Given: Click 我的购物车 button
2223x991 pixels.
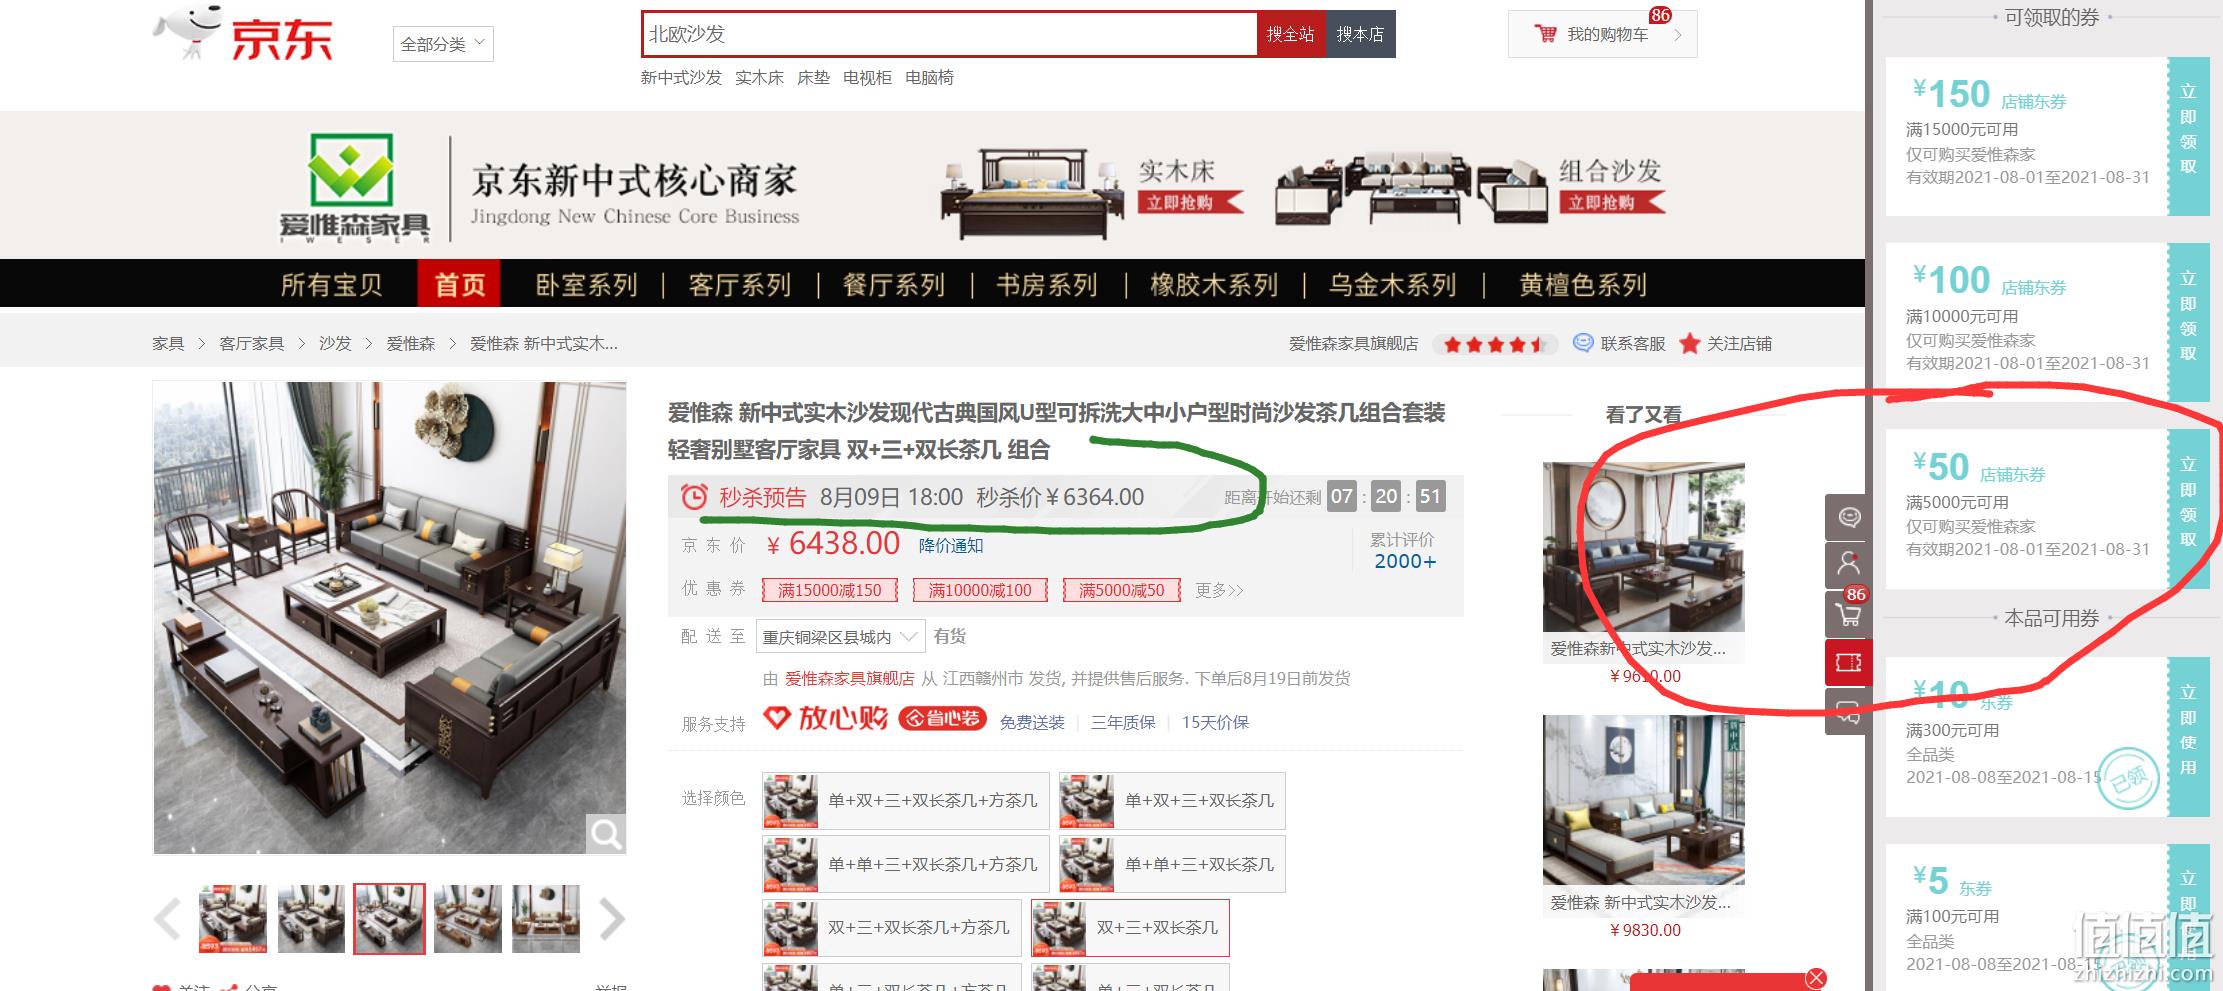Looking at the screenshot, I should [1602, 34].
